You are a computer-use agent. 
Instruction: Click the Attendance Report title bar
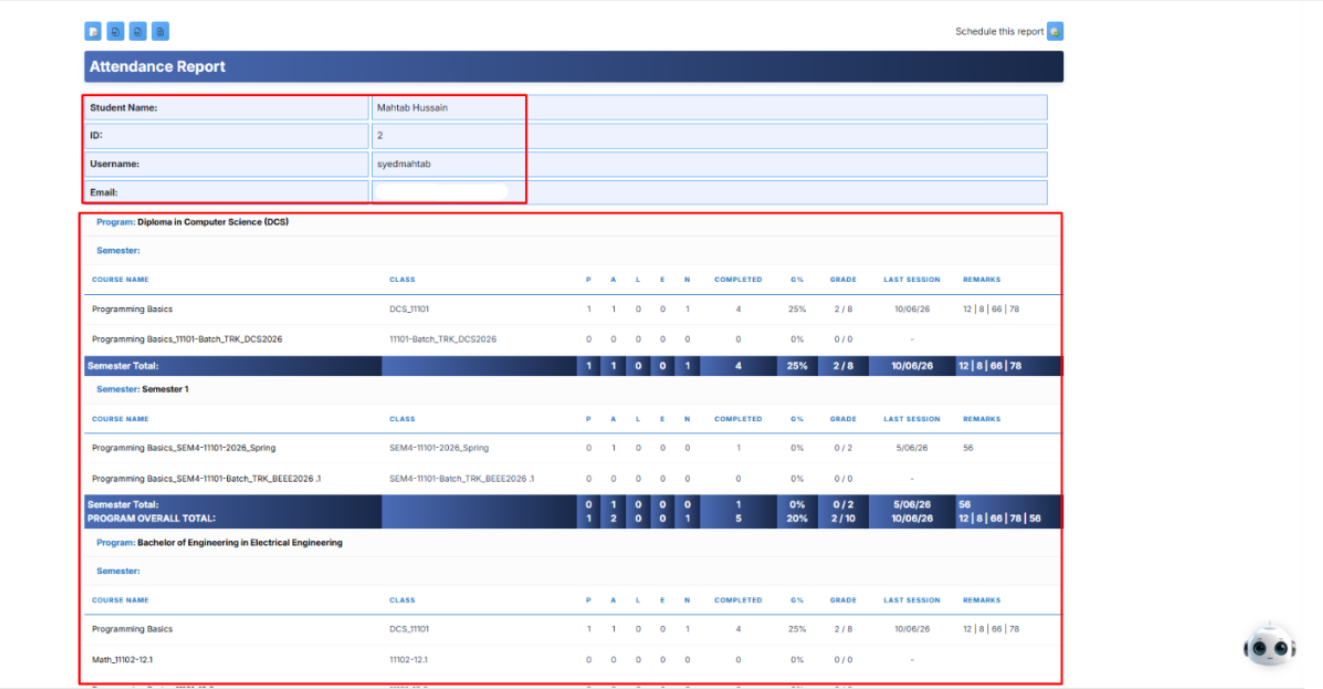[574, 67]
